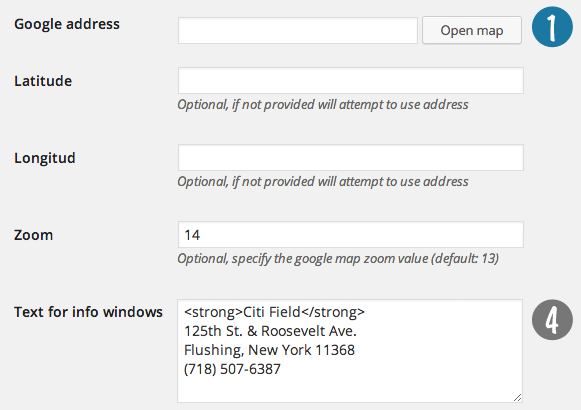Click the Google address label

pyautogui.click(x=67, y=24)
